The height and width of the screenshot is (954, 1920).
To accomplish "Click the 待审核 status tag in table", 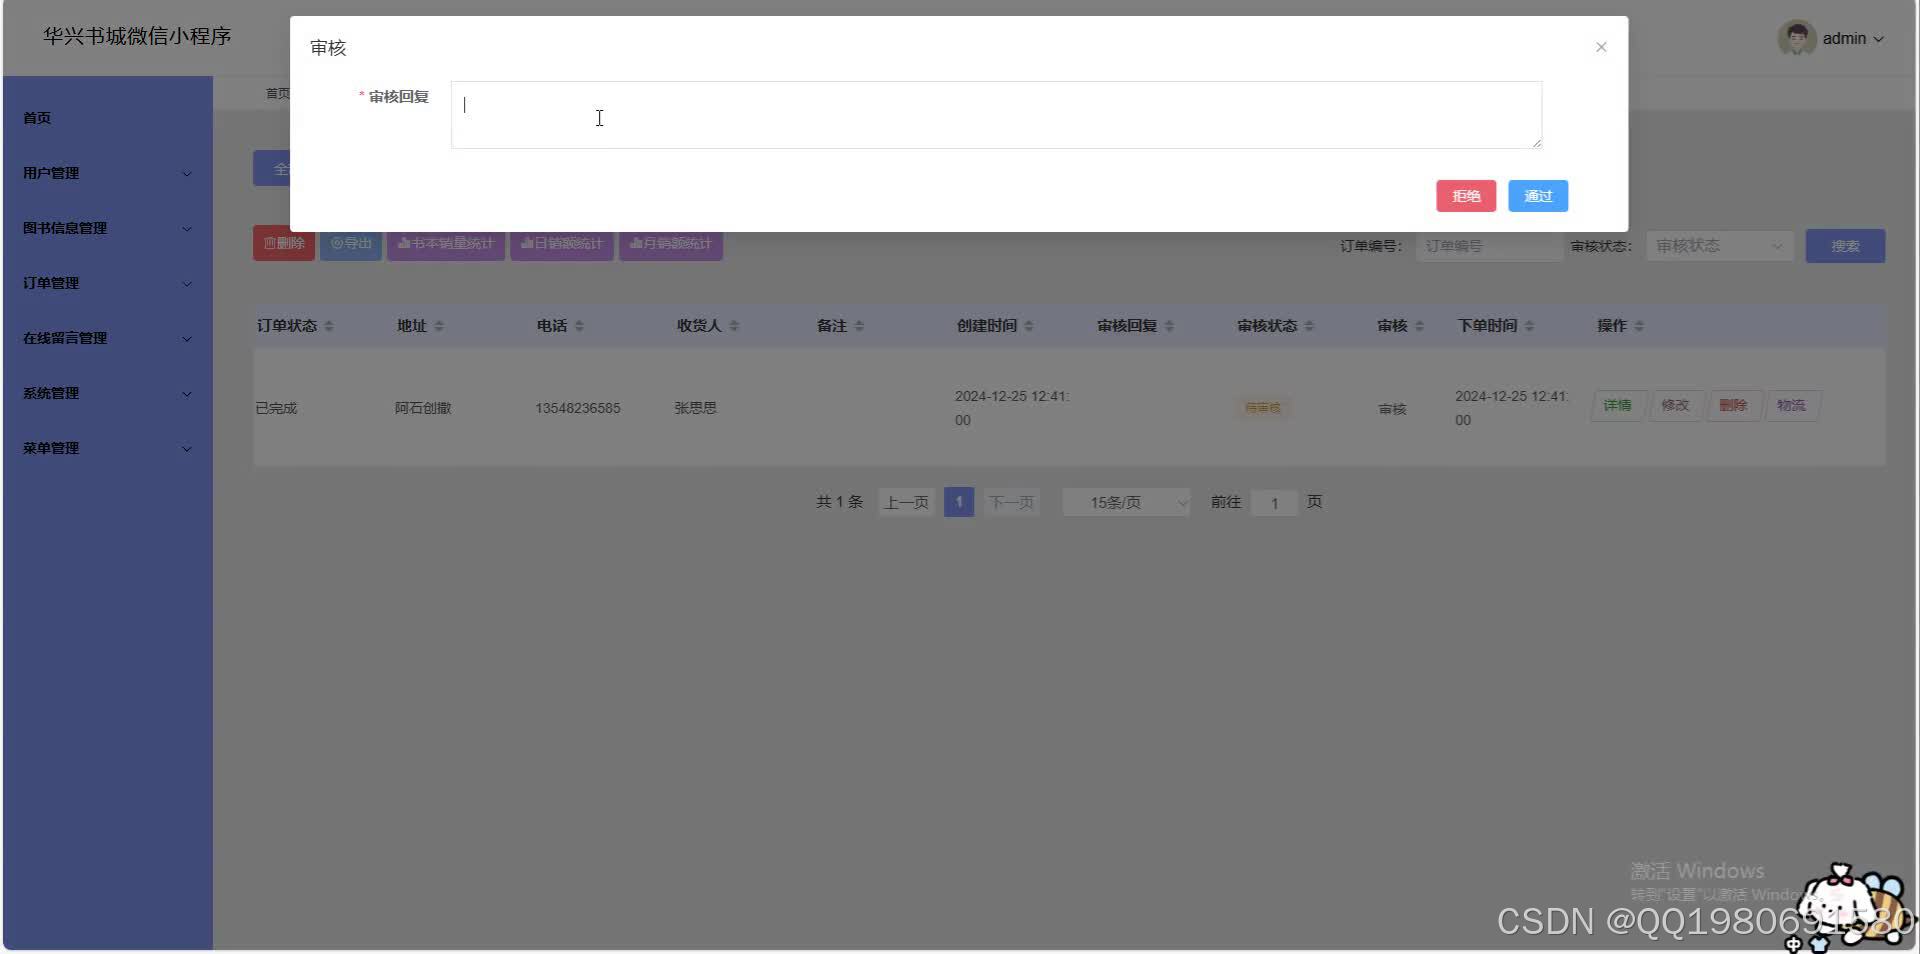I will click(x=1263, y=407).
